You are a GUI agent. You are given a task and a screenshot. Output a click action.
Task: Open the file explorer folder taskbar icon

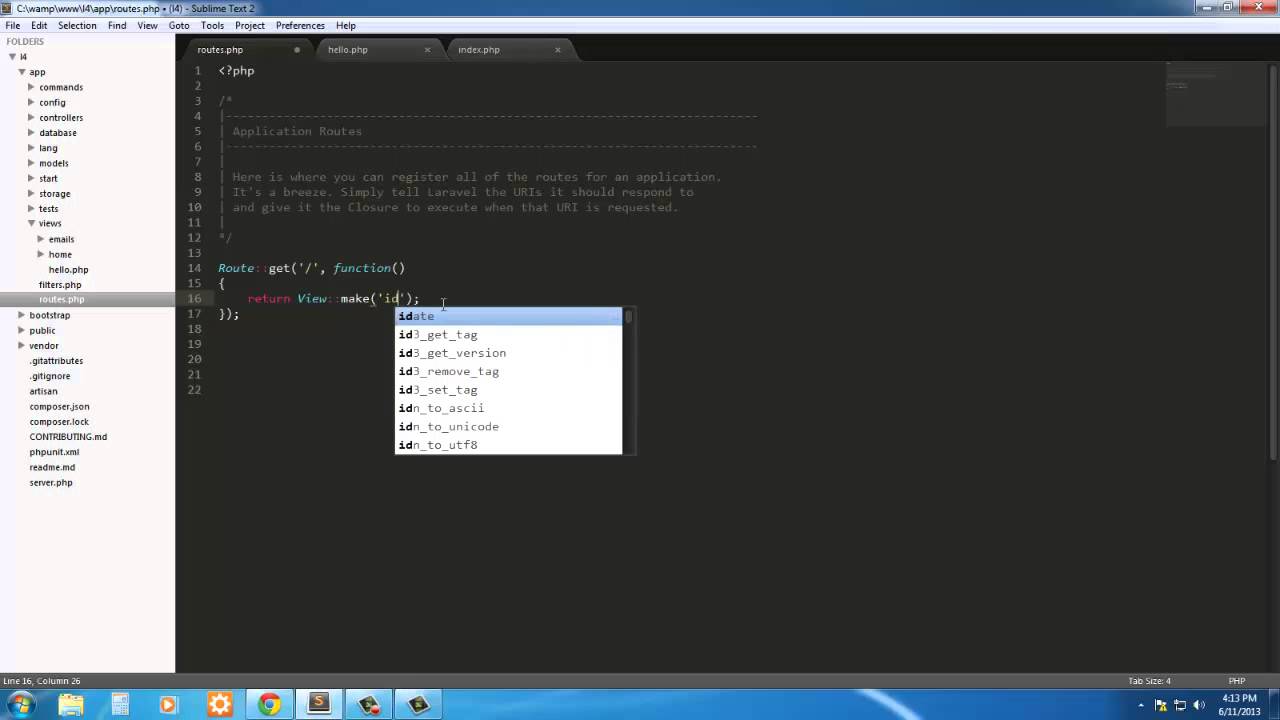point(71,705)
